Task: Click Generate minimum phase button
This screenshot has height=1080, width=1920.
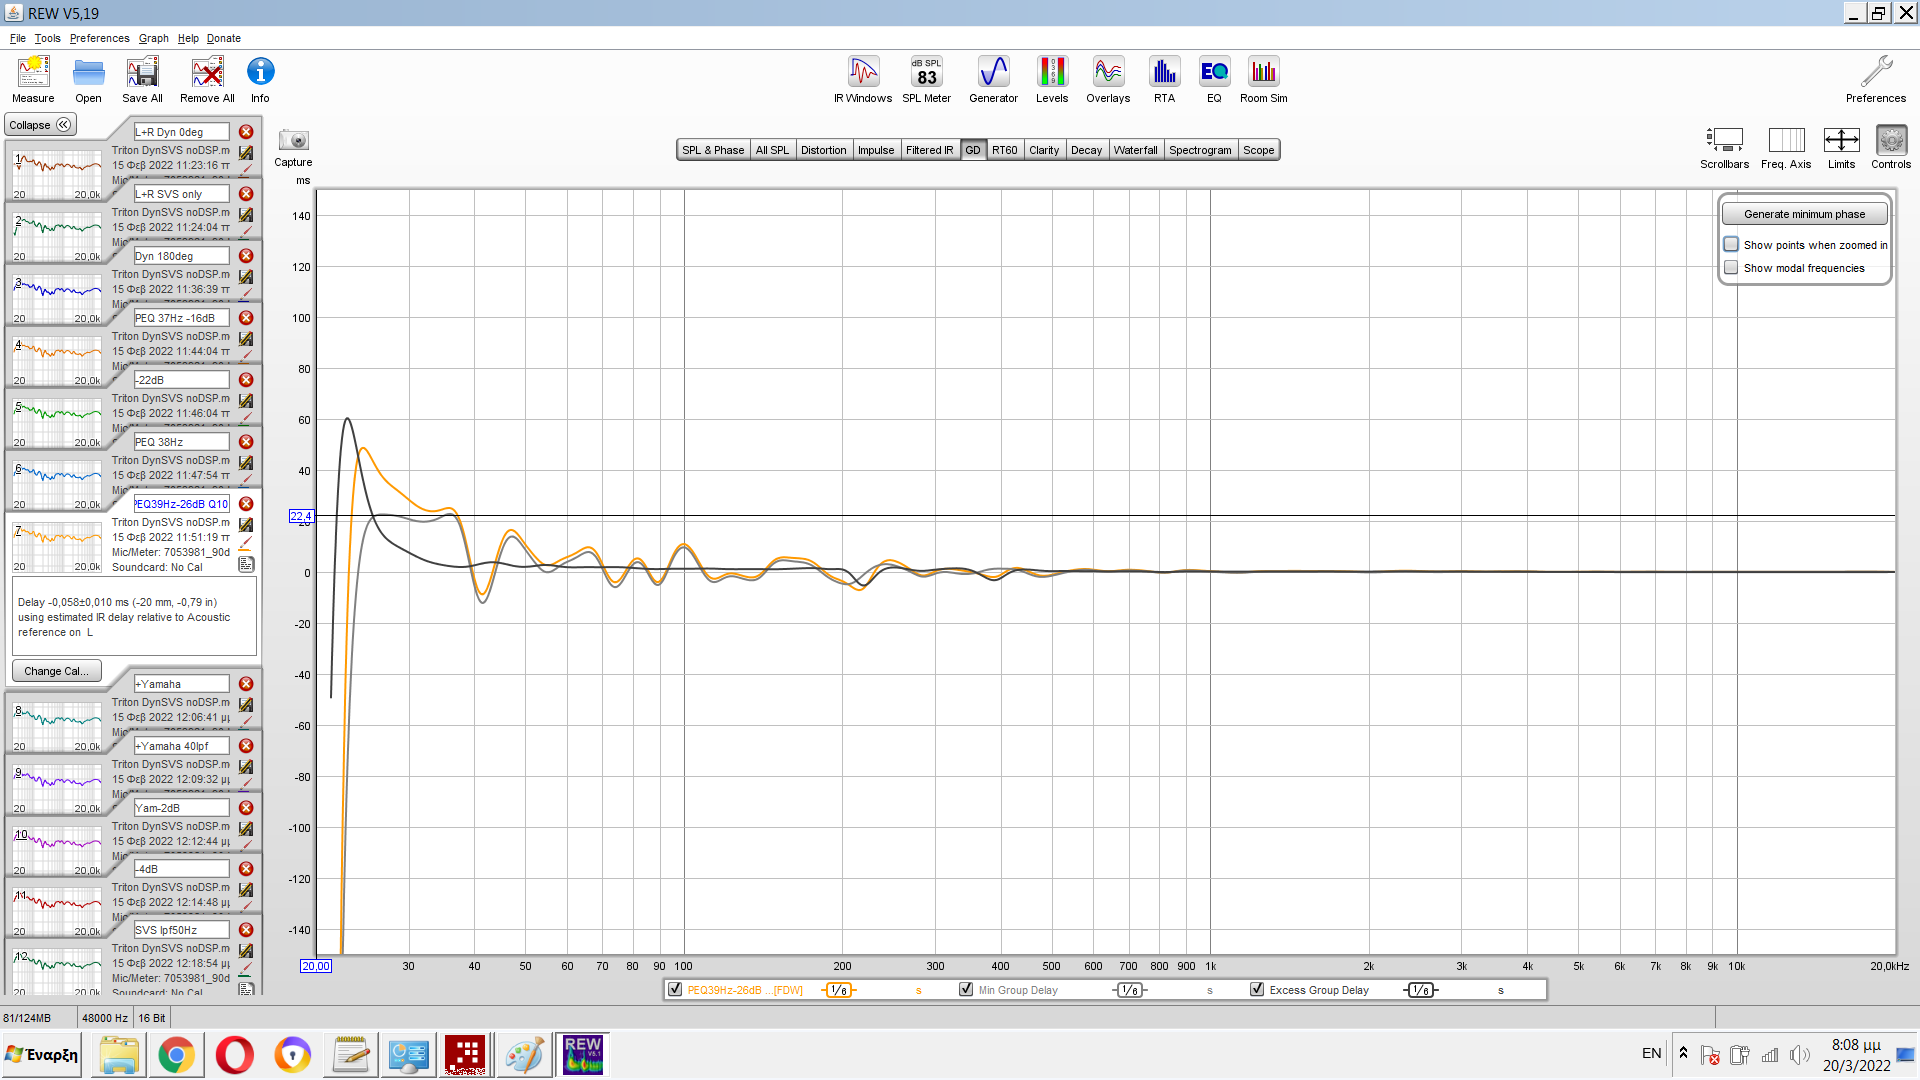Action: (1804, 214)
